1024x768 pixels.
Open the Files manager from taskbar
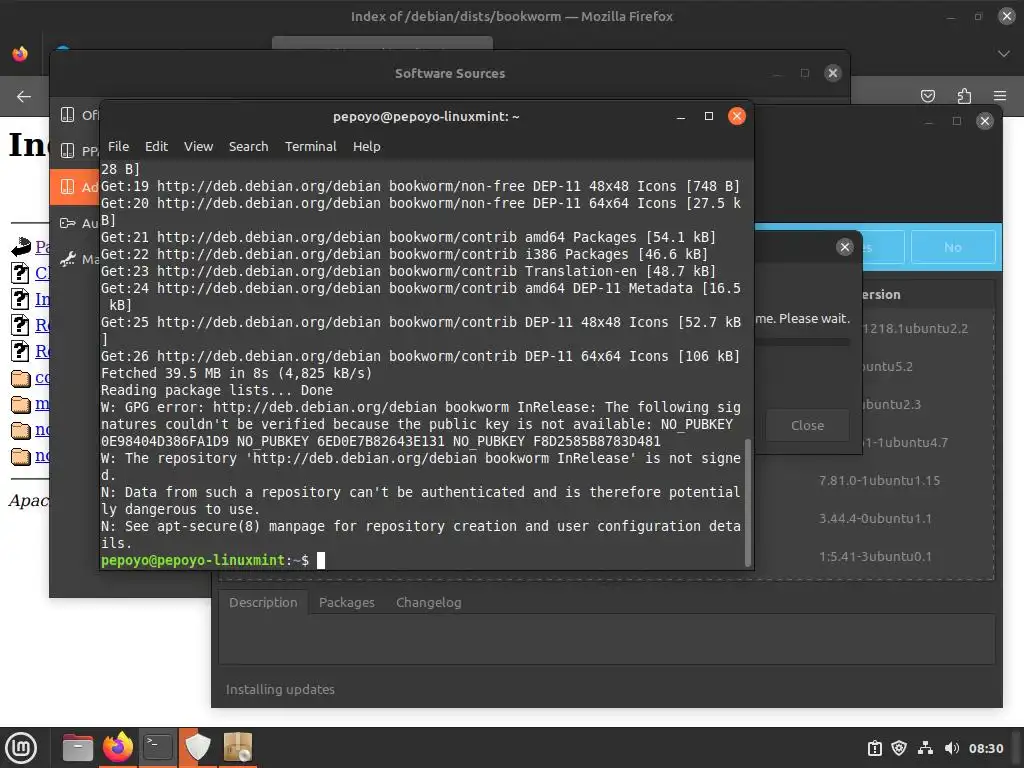pos(78,747)
